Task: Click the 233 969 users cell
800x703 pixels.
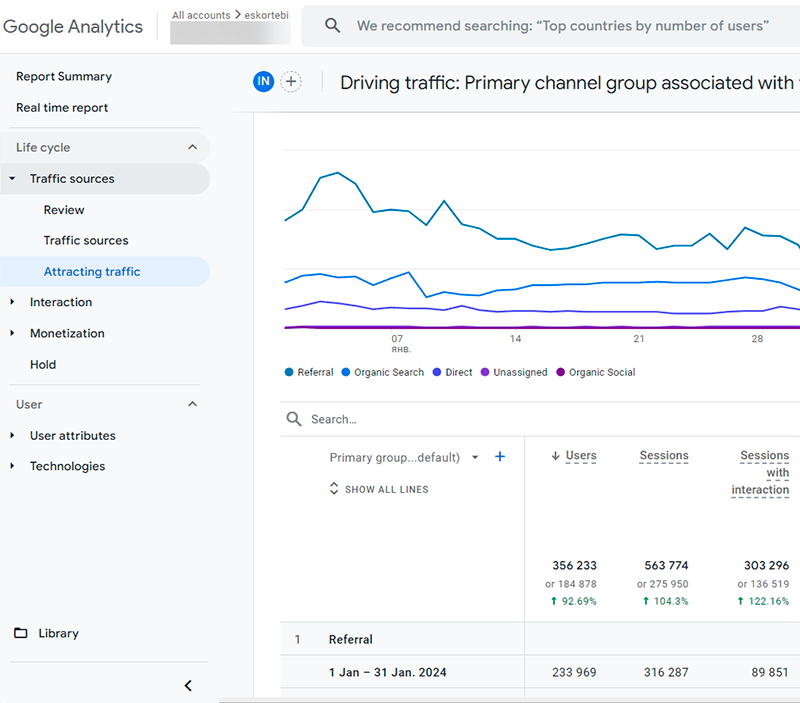Action: pos(574,672)
